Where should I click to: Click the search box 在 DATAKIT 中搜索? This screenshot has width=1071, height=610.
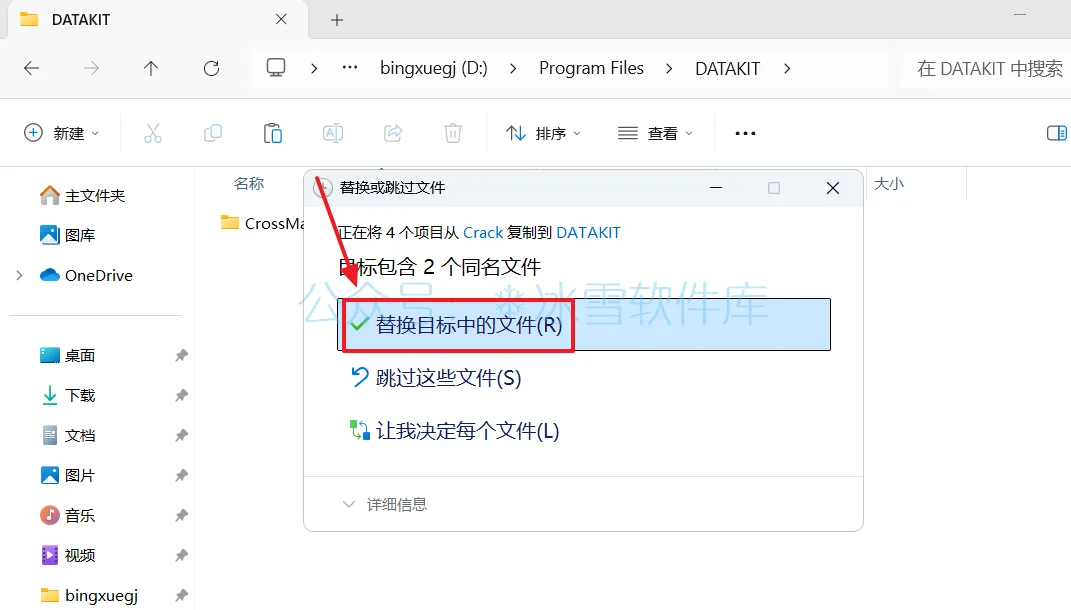985,68
